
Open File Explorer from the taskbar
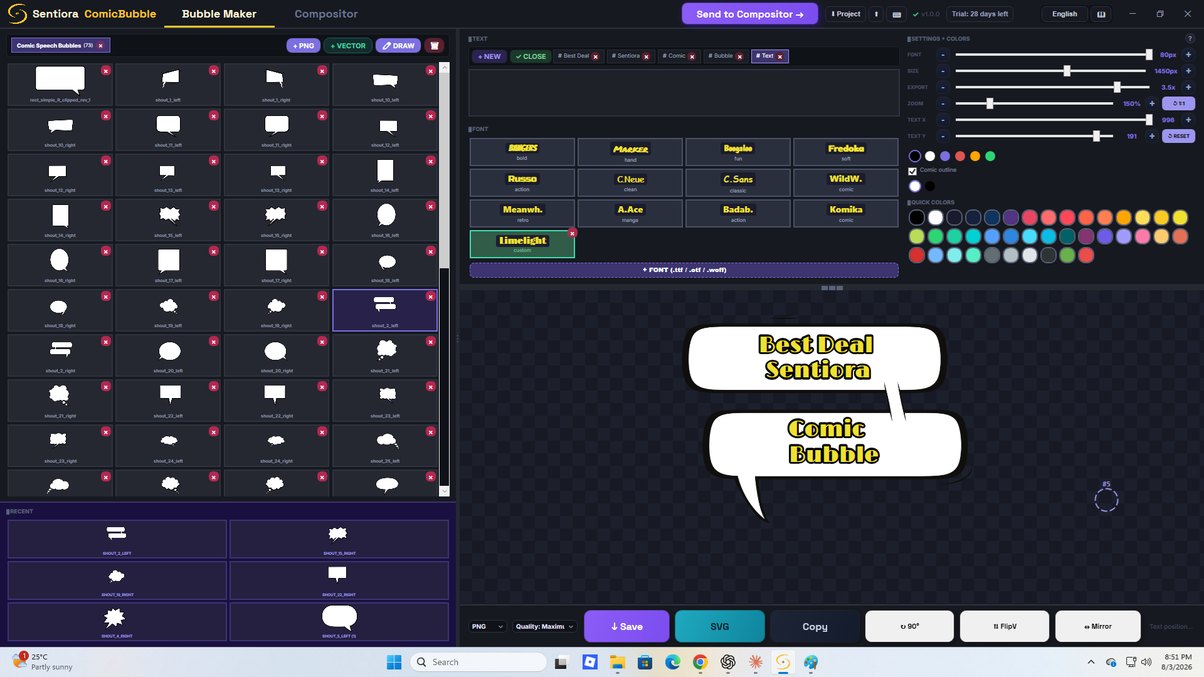click(617, 662)
